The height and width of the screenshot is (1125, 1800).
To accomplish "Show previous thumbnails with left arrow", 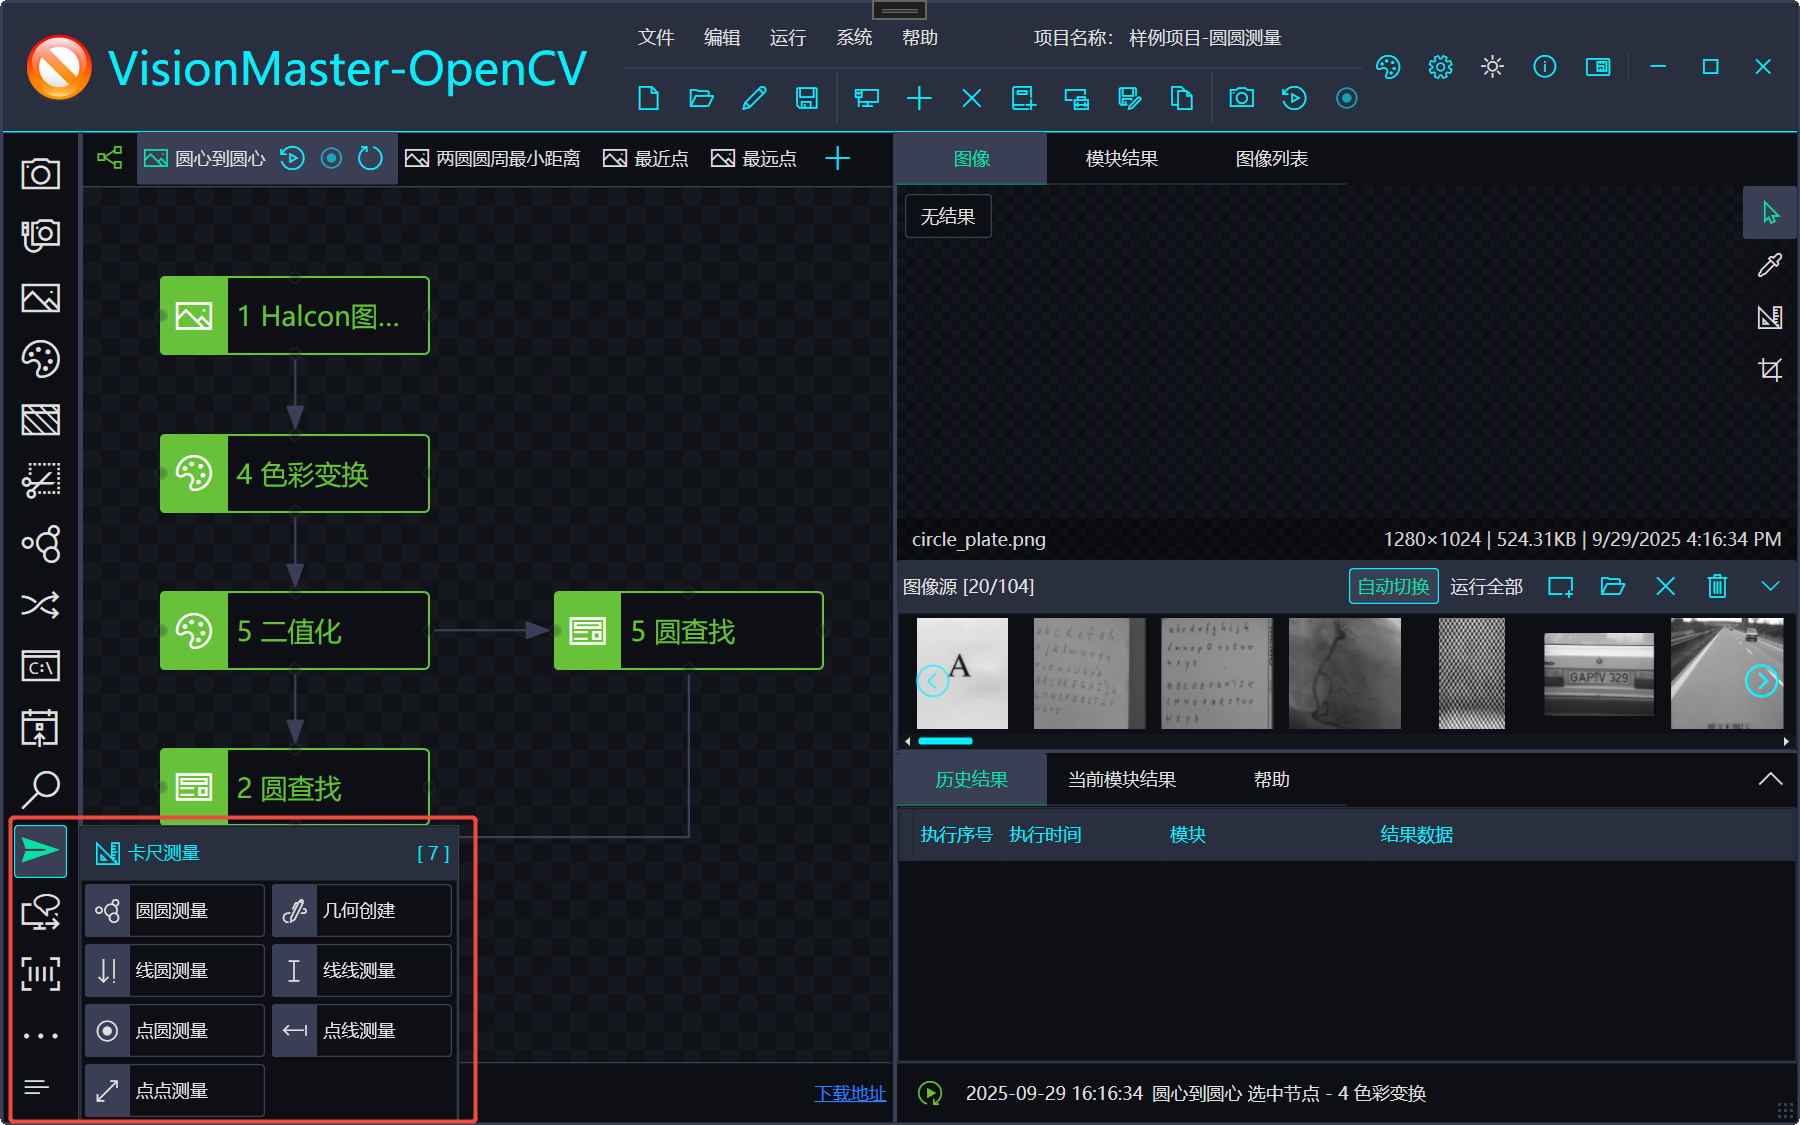I will point(933,681).
